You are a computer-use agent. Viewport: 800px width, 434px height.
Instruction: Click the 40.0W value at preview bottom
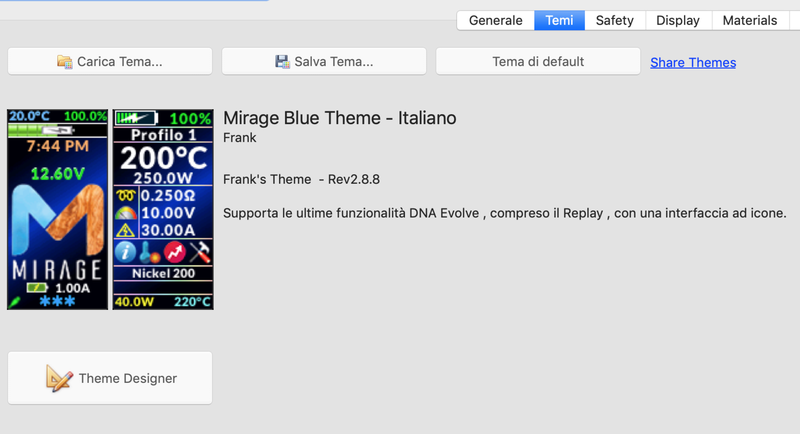click(134, 301)
